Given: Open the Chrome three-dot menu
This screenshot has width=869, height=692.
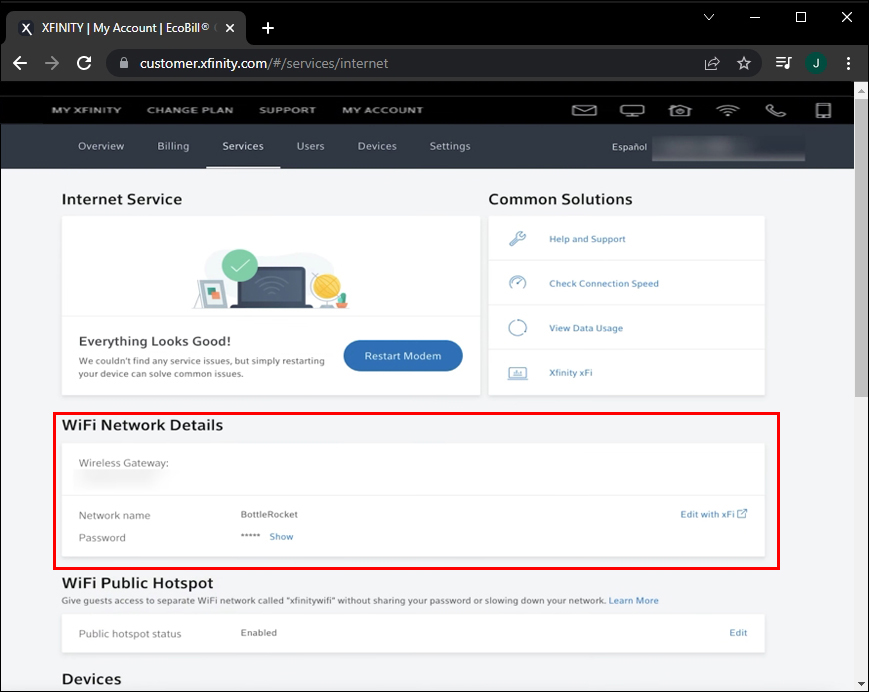Looking at the screenshot, I should coord(849,63).
